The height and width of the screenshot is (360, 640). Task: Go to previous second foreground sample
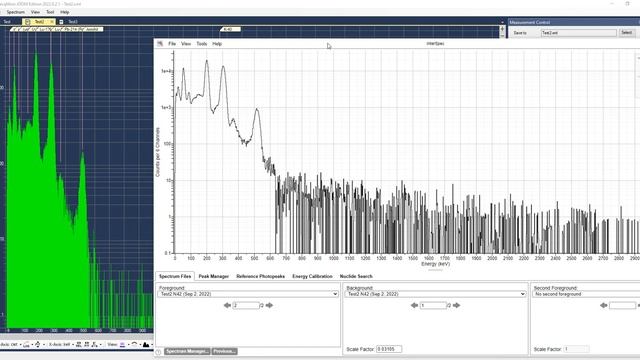603,305
